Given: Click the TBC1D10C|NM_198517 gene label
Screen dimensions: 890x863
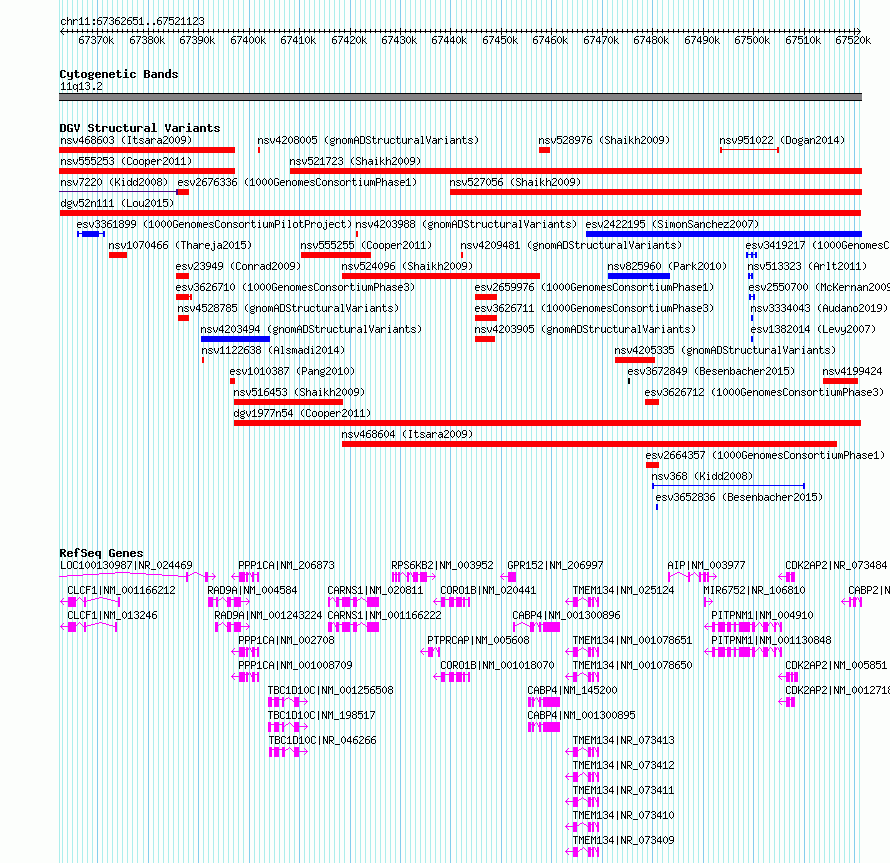Looking at the screenshot, I should pos(321,715).
